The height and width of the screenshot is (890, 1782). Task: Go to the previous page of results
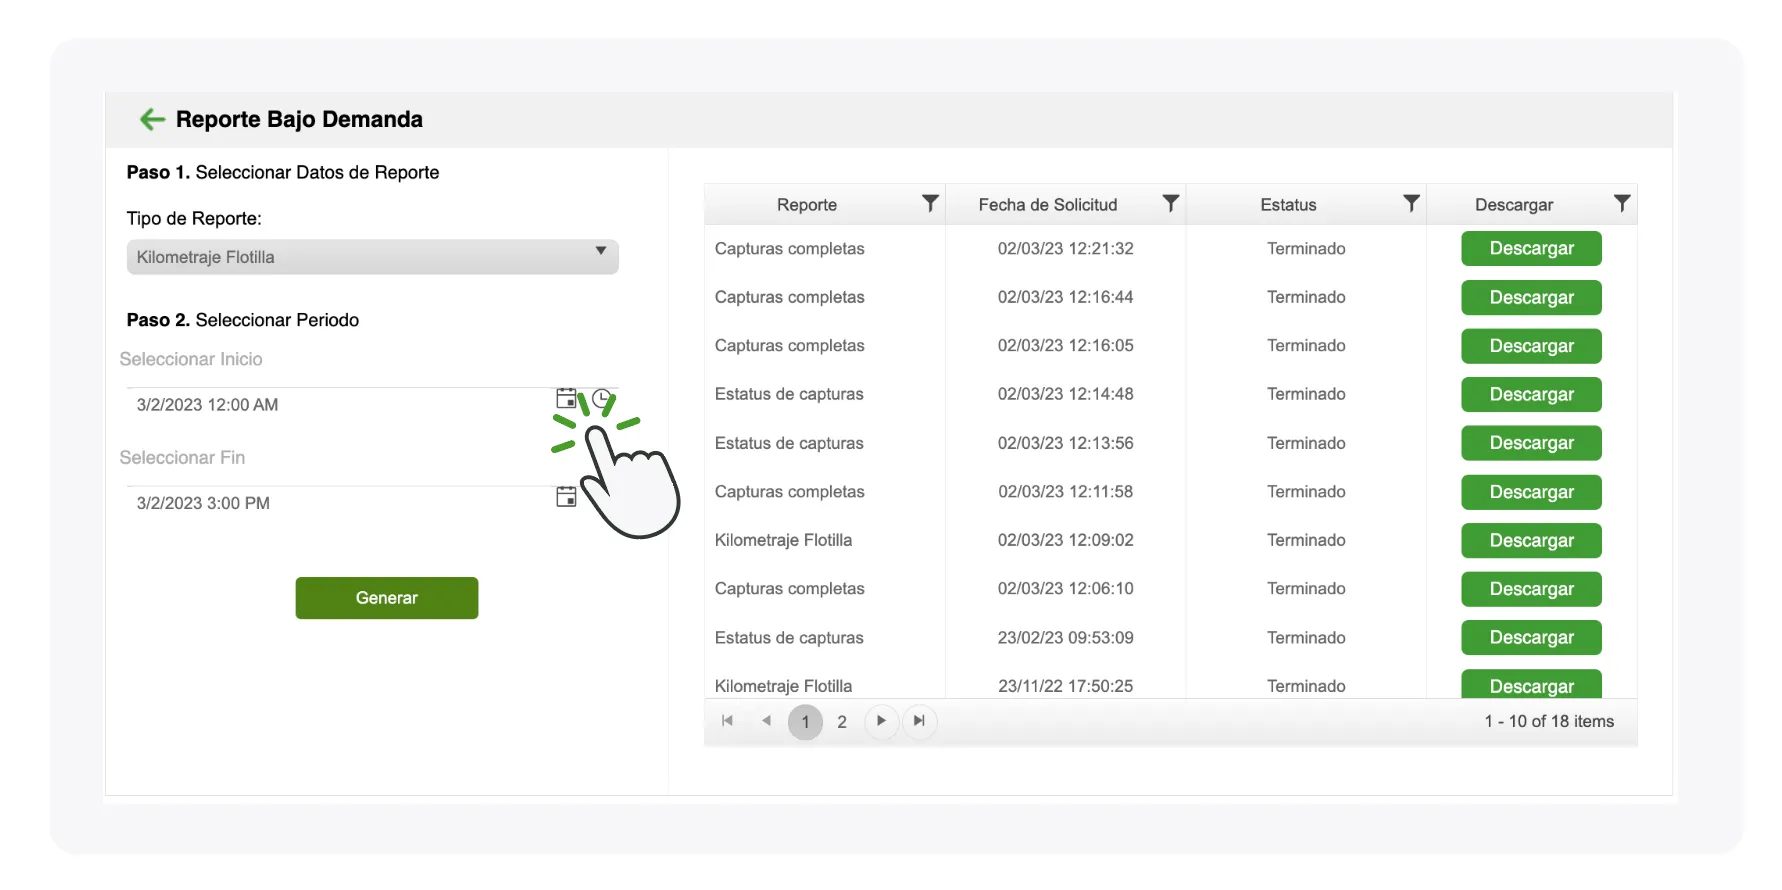click(x=766, y=721)
